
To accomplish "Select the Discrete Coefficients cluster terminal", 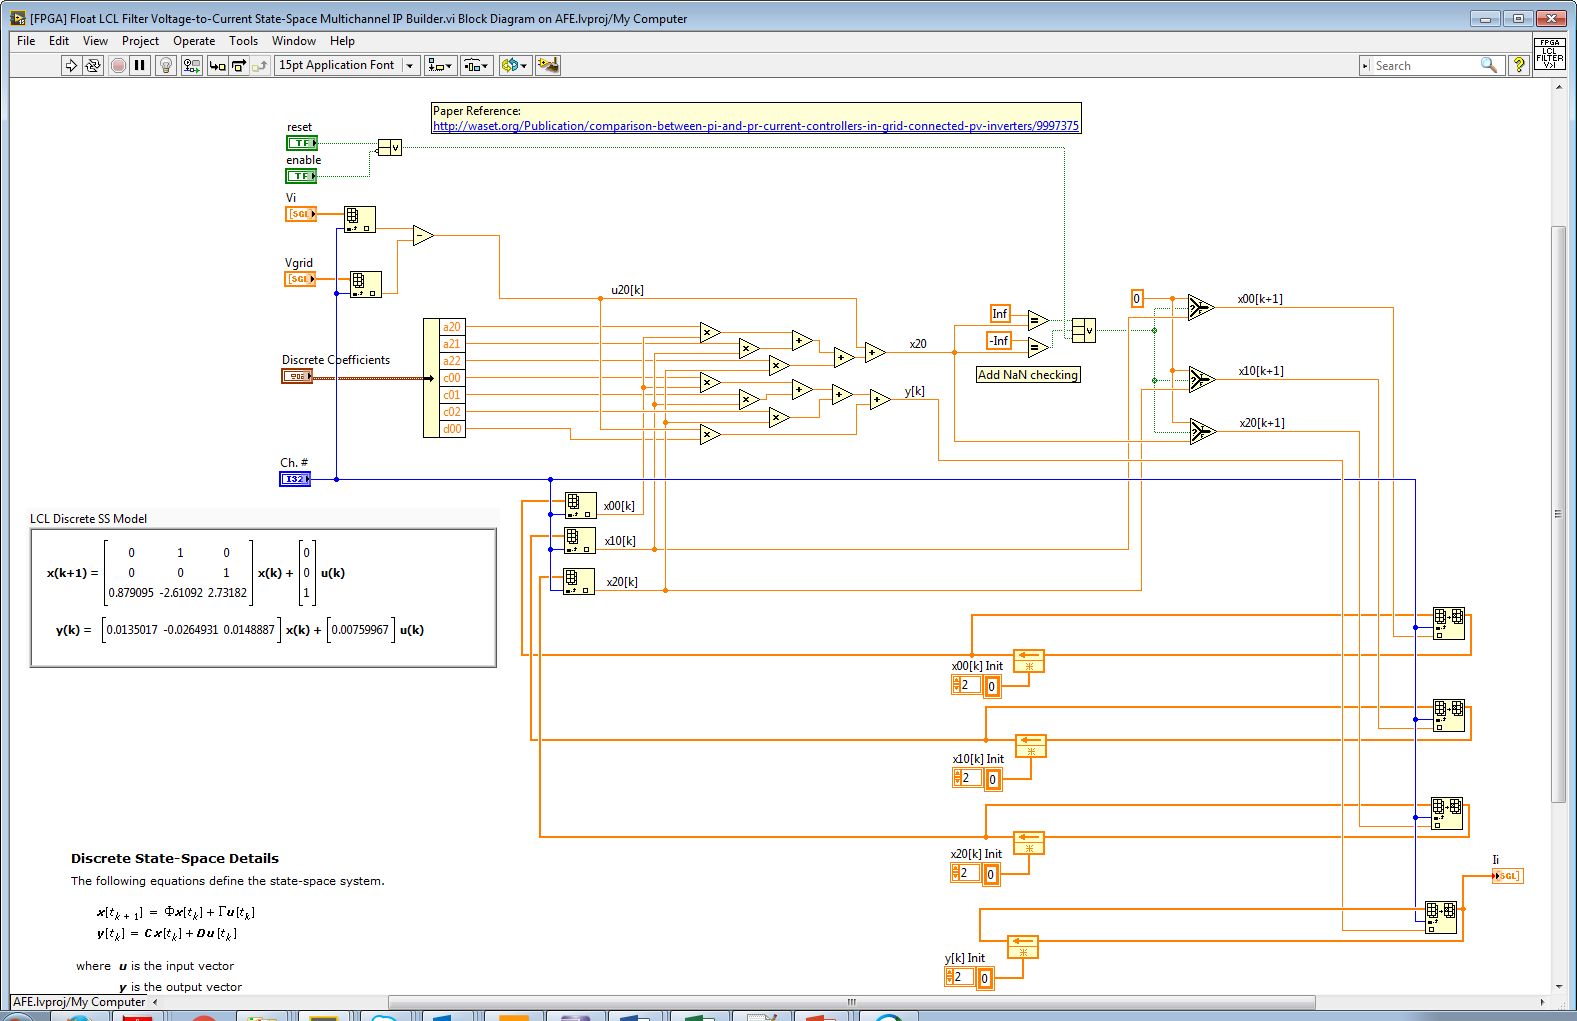I will pos(297,376).
